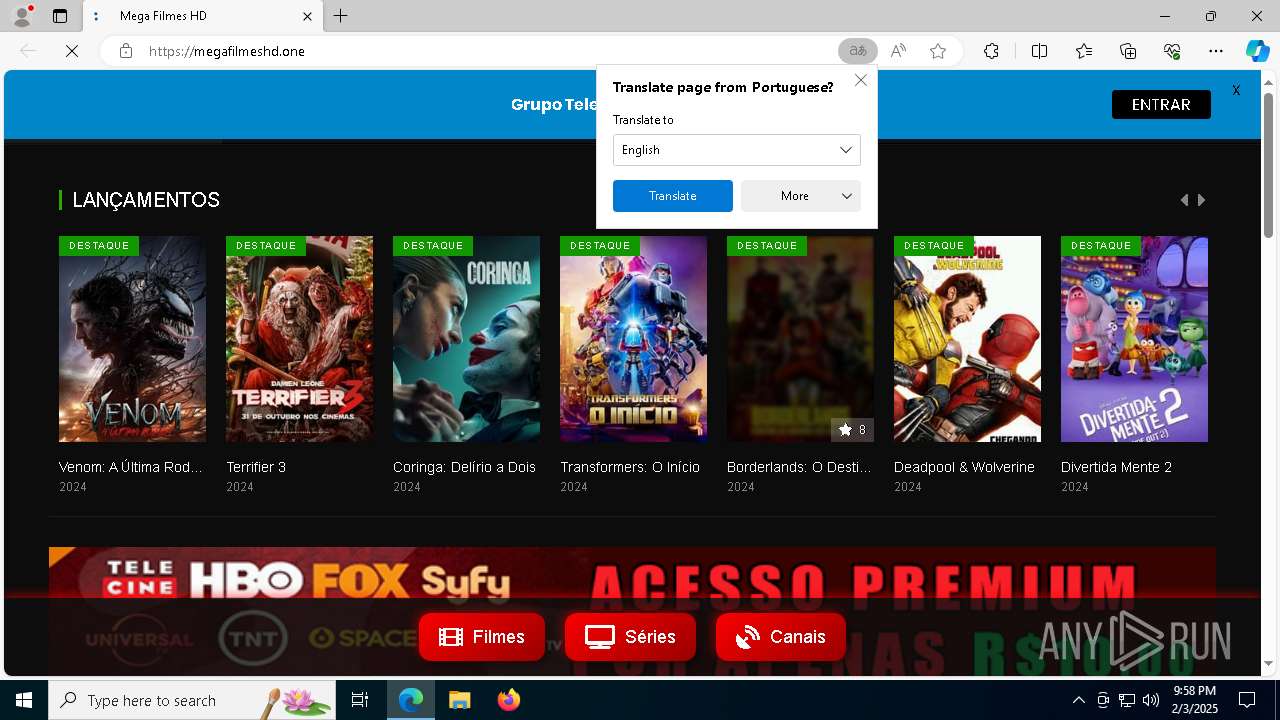This screenshot has height=720, width=1280.
Task: Open the Séries section button
Action: pyautogui.click(x=630, y=637)
